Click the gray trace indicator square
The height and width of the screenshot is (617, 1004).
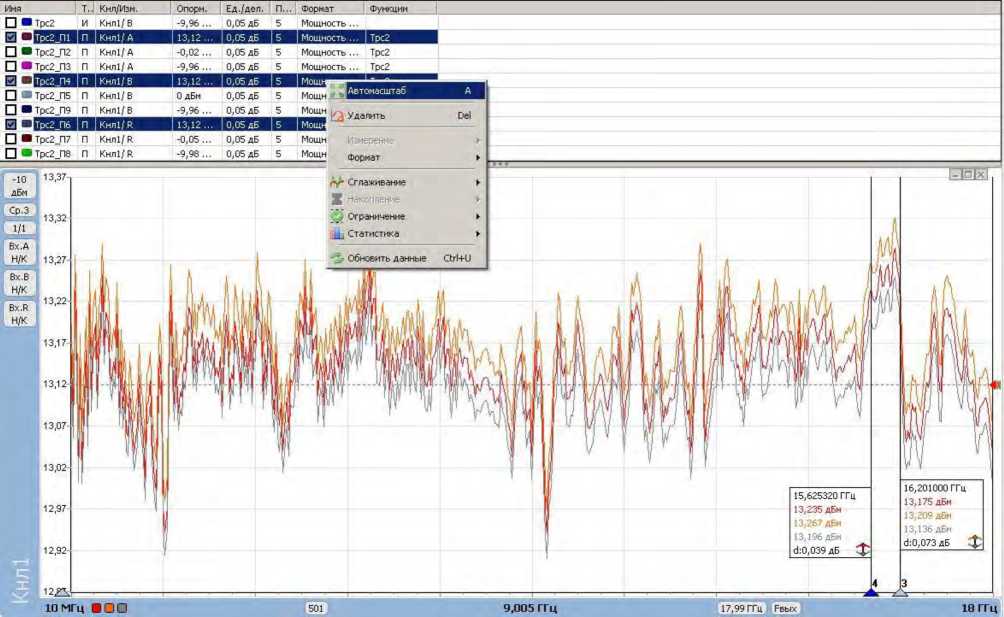122,607
